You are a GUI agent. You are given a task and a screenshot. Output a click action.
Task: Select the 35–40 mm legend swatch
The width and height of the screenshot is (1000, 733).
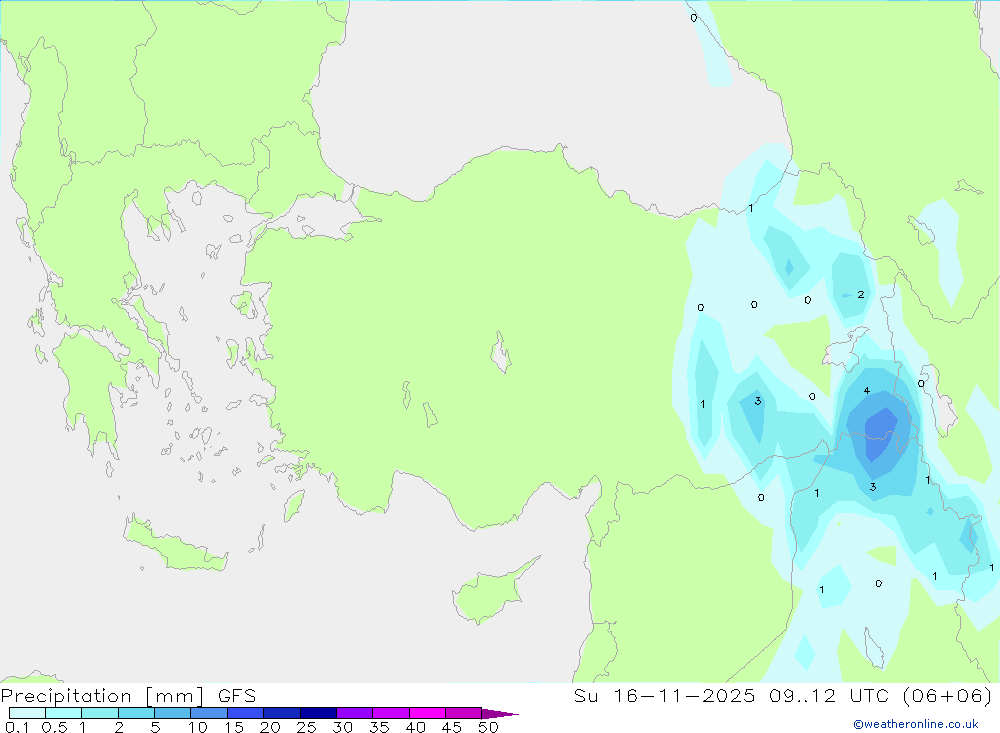click(x=390, y=713)
